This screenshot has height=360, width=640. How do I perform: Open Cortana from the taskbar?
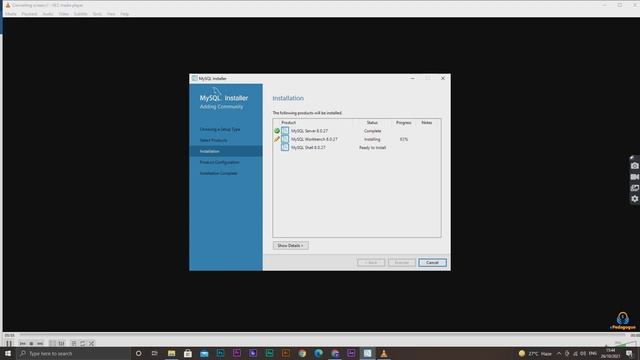pyautogui.click(x=138, y=353)
